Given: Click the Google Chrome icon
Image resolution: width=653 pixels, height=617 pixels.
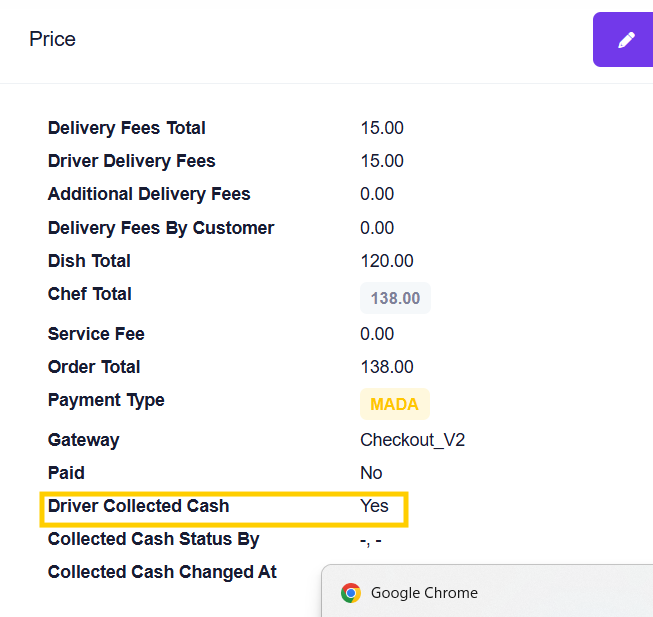Looking at the screenshot, I should (351, 592).
